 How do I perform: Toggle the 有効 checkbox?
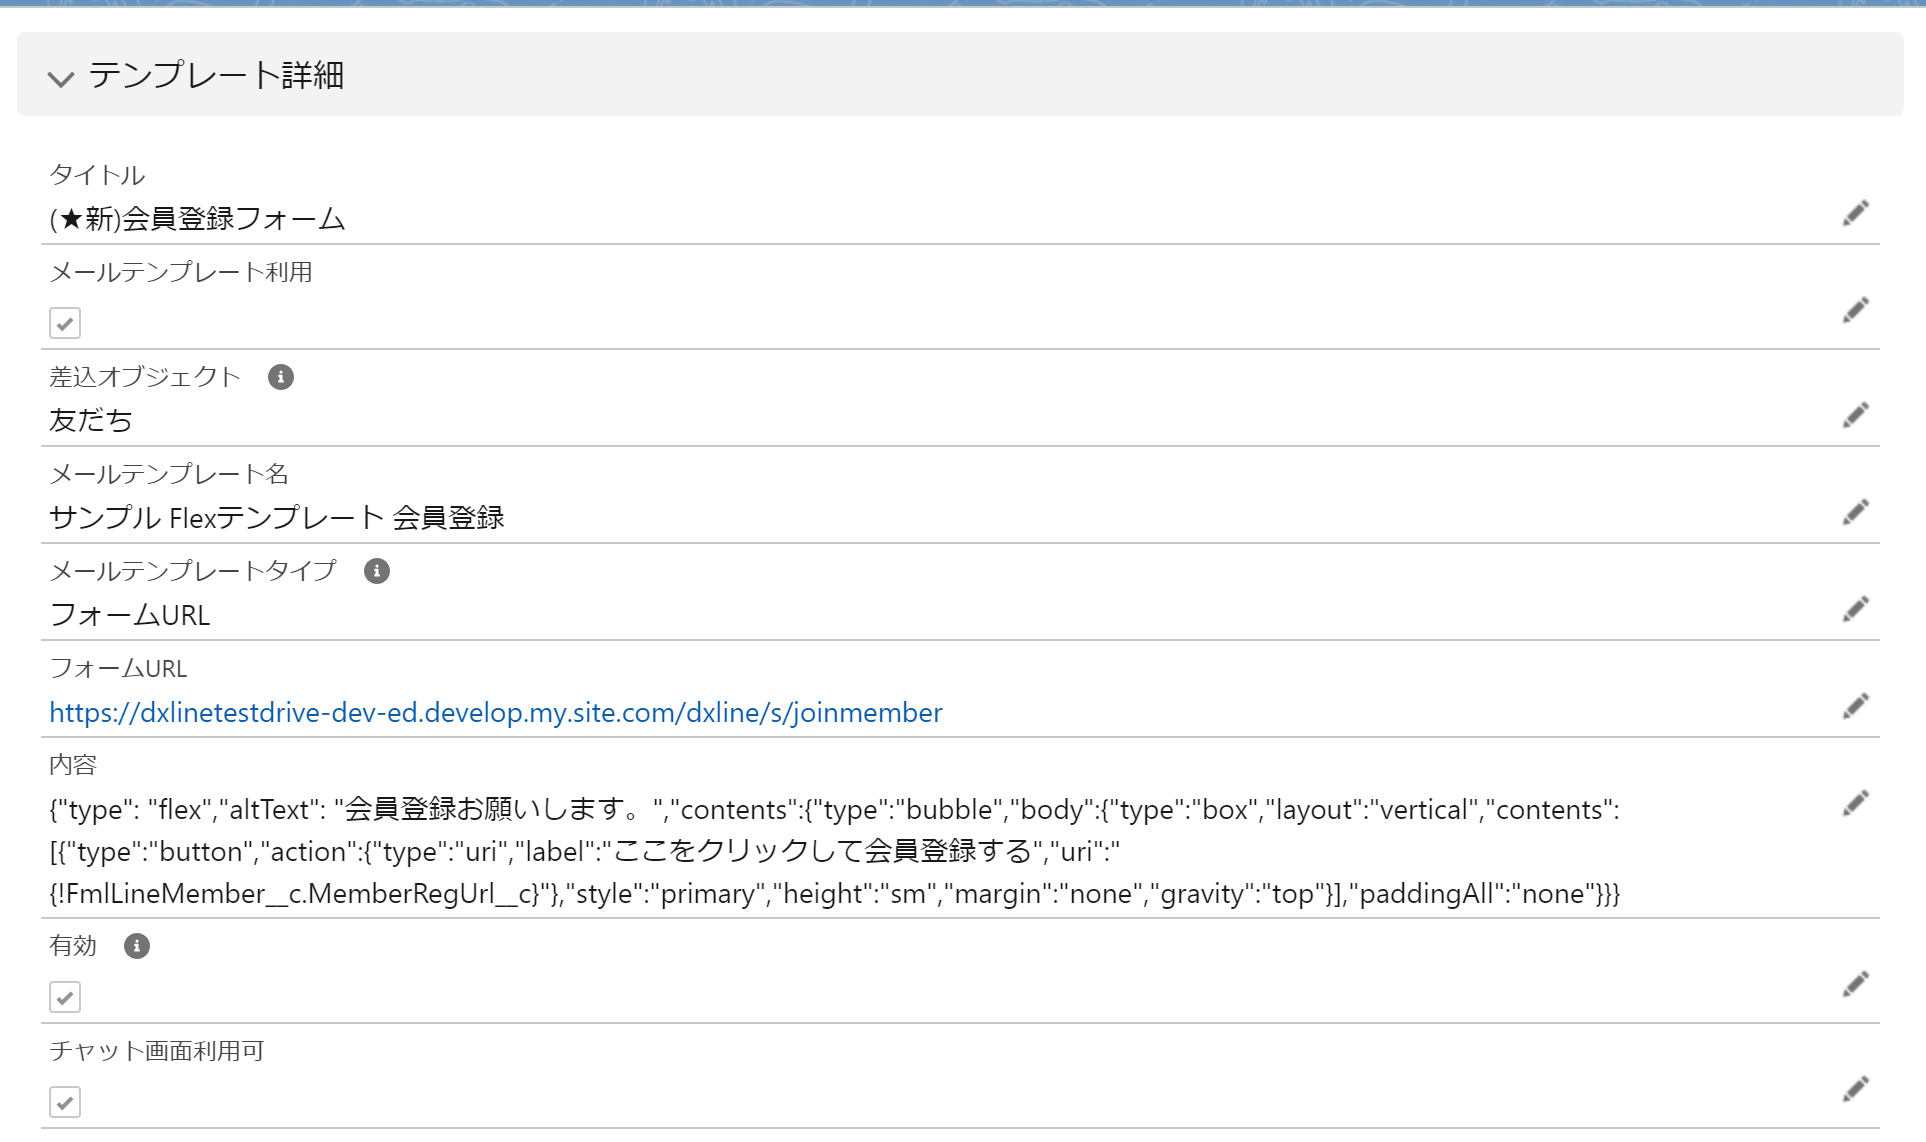click(65, 997)
